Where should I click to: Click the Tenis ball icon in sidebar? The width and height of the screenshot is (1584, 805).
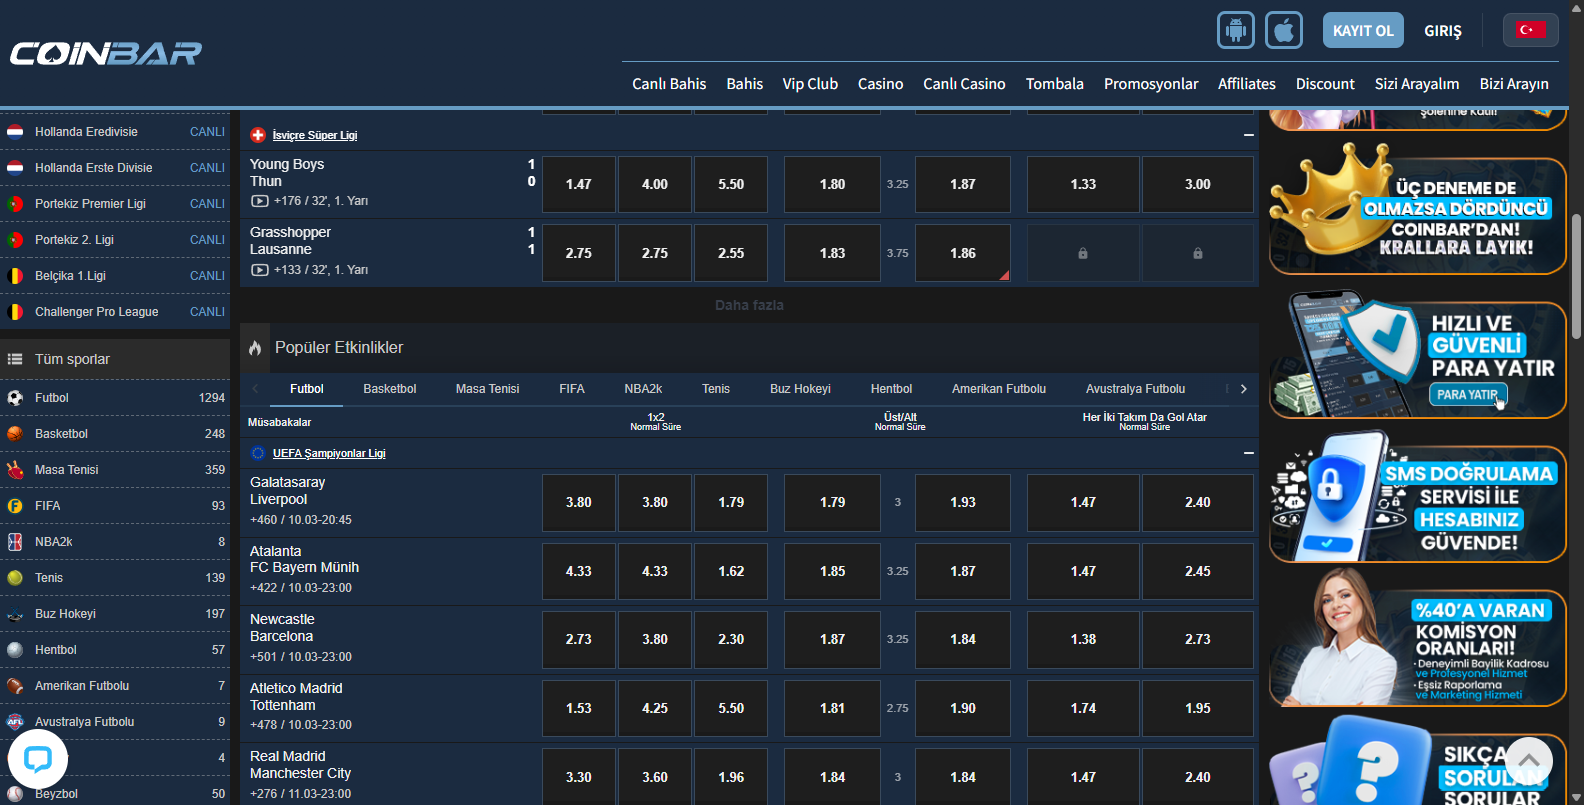click(x=15, y=578)
